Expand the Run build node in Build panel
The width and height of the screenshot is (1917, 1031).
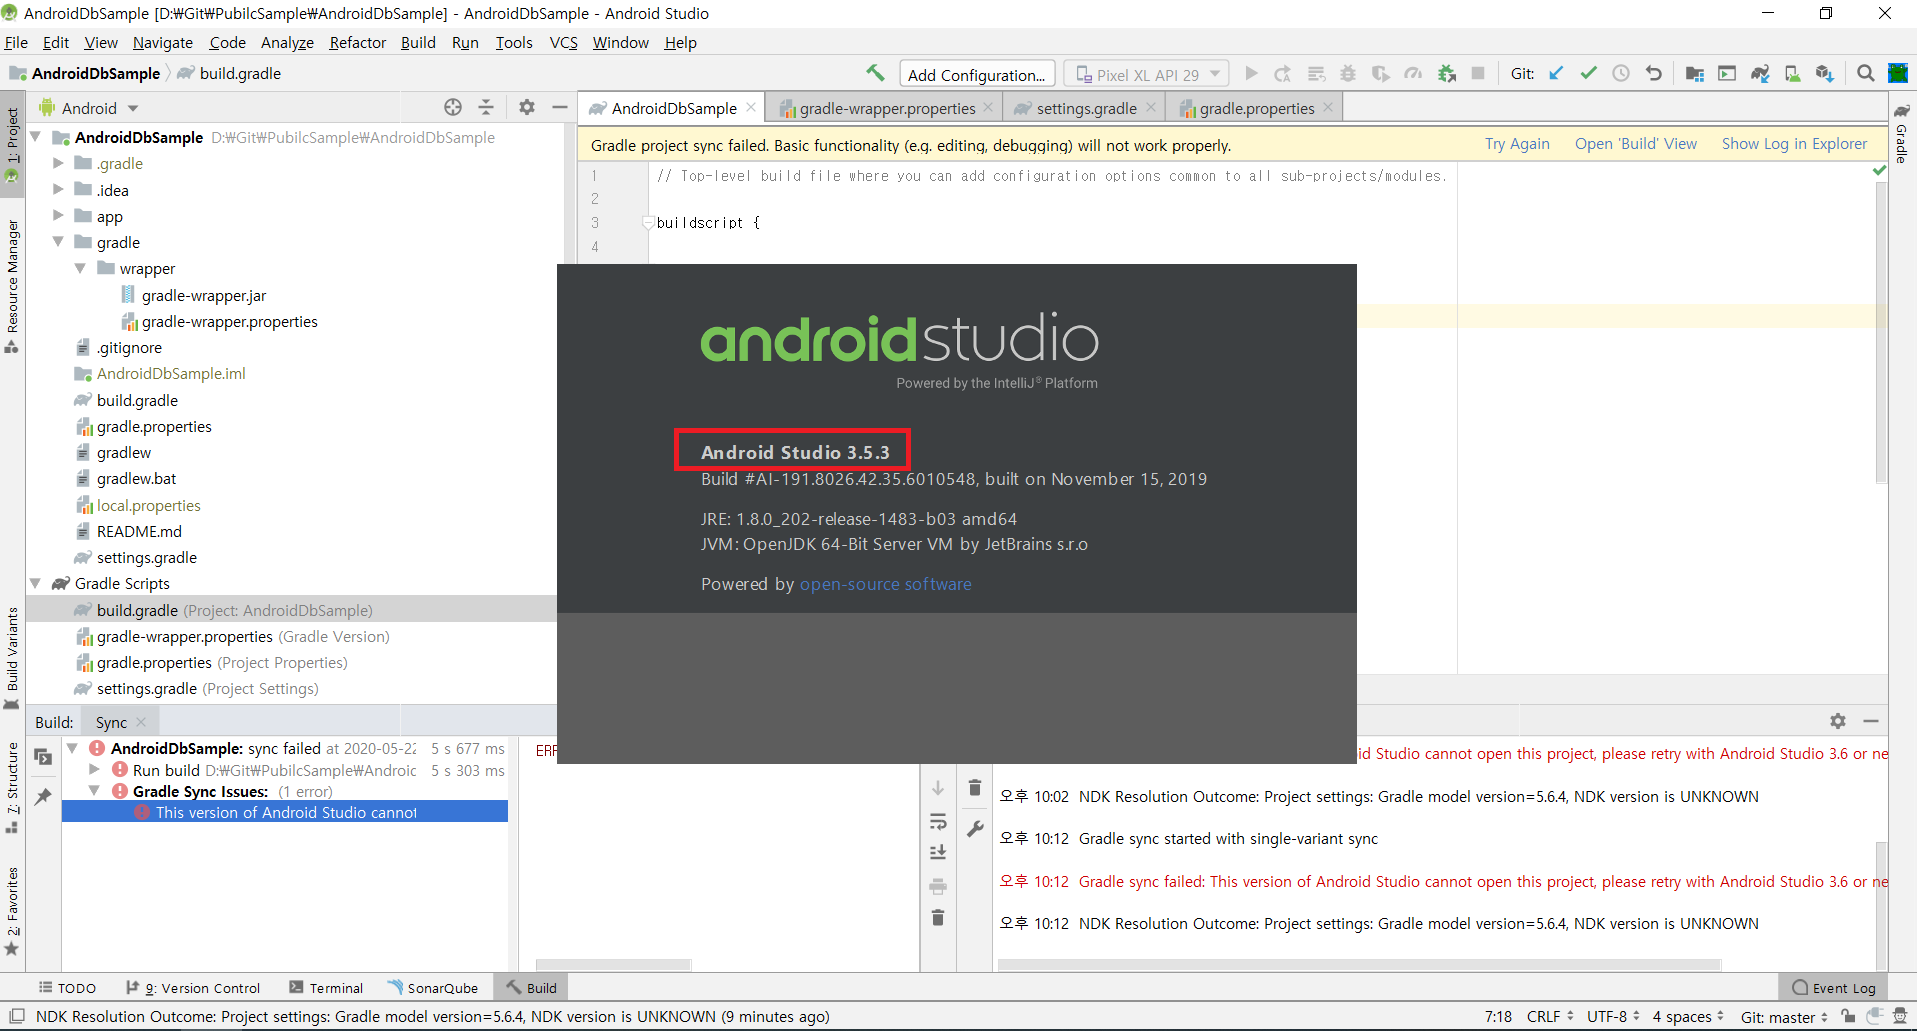tap(95, 770)
